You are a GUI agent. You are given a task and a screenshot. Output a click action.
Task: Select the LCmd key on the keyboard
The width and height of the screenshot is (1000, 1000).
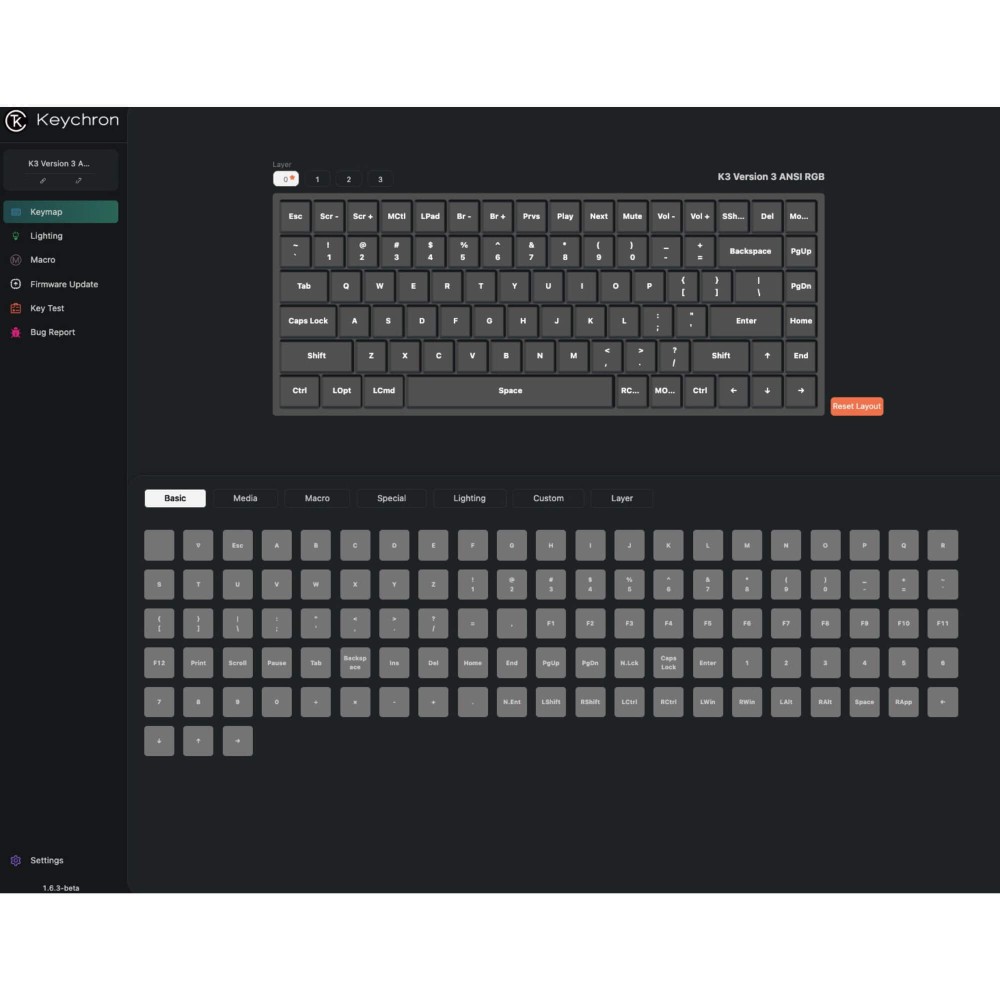tap(384, 390)
